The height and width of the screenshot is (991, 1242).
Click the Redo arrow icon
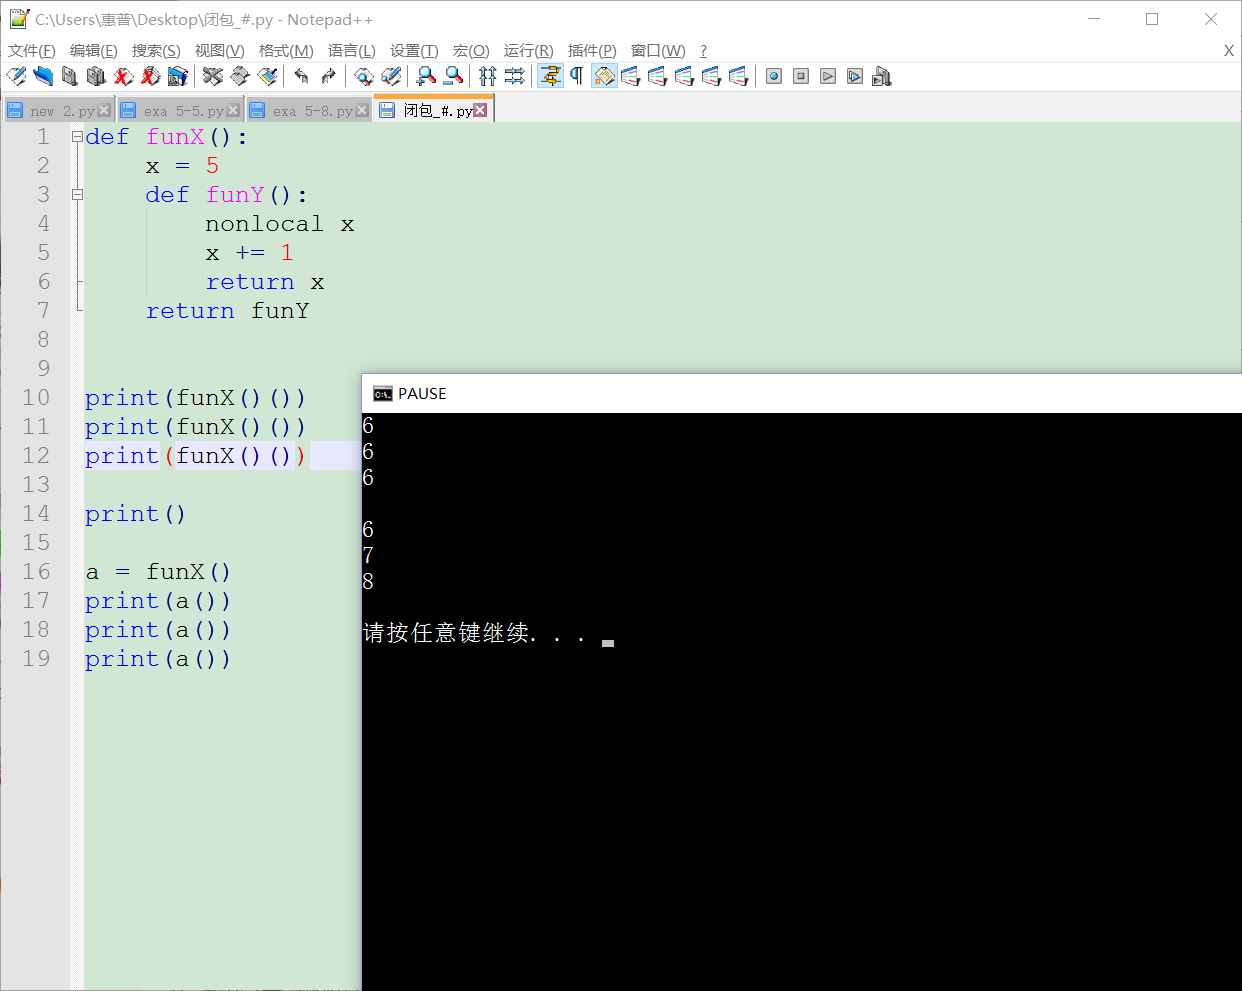click(x=328, y=76)
